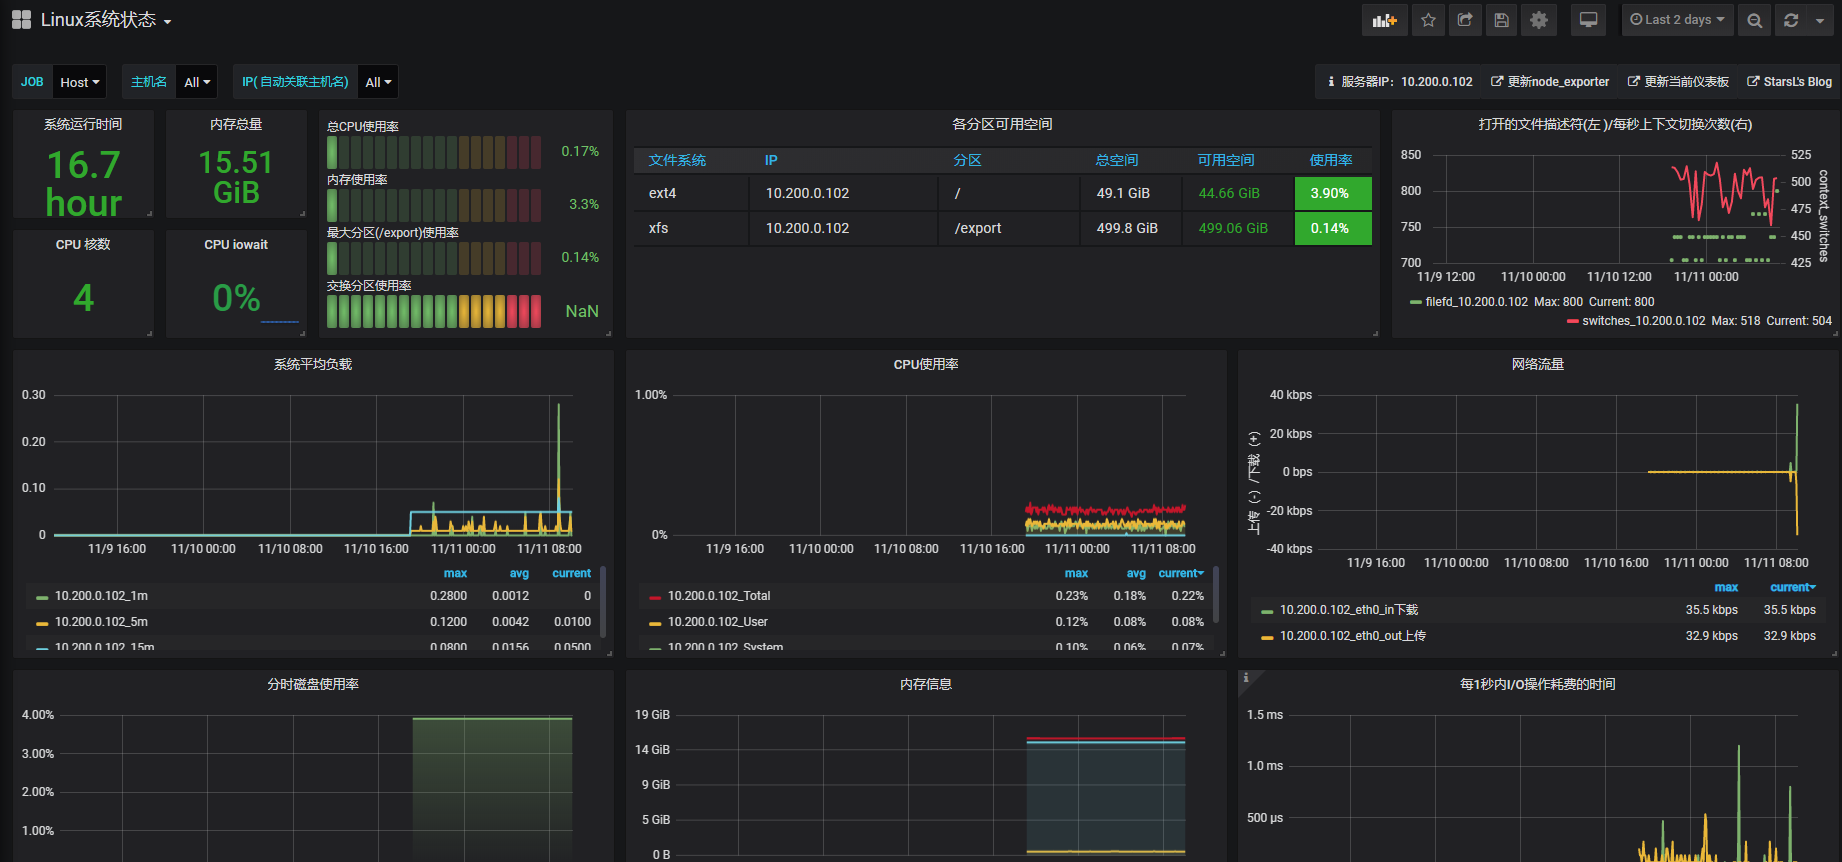Image resolution: width=1842 pixels, height=862 pixels.
Task: Click the scrollbar in CPU使用率 legend
Action: [1215, 595]
